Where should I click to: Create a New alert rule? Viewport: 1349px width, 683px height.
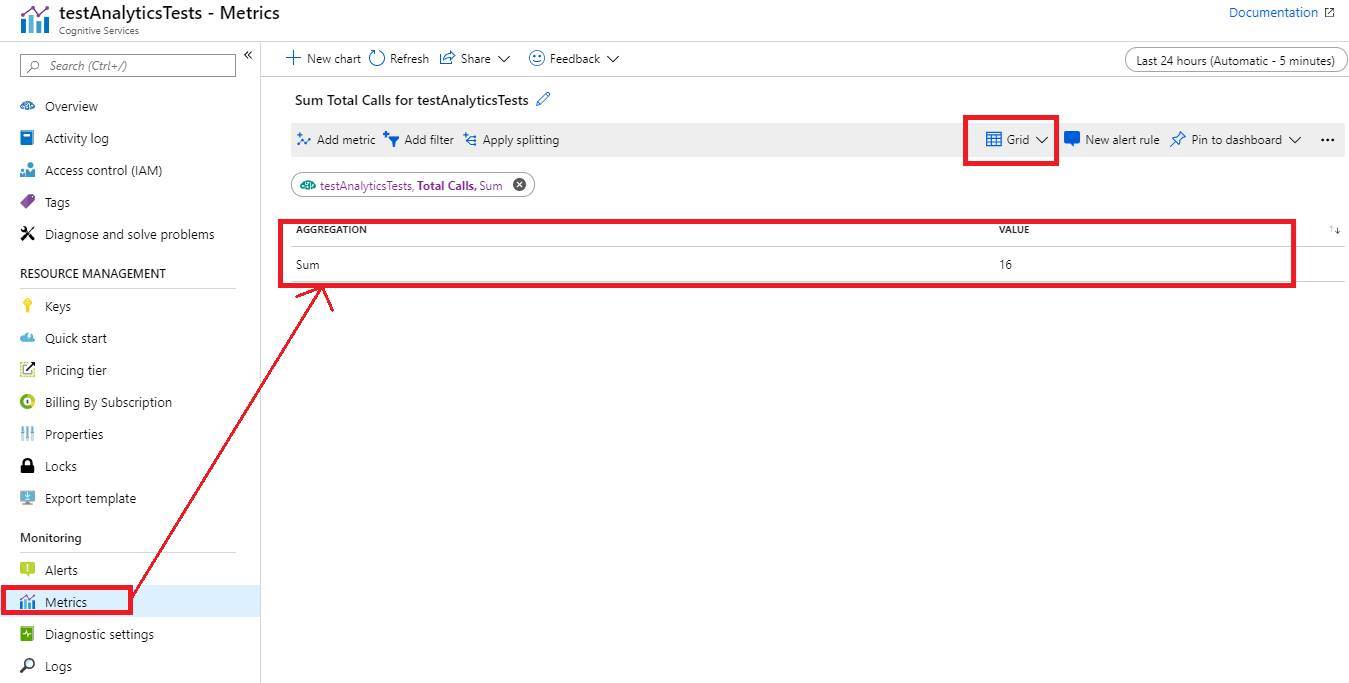pyautogui.click(x=1112, y=140)
